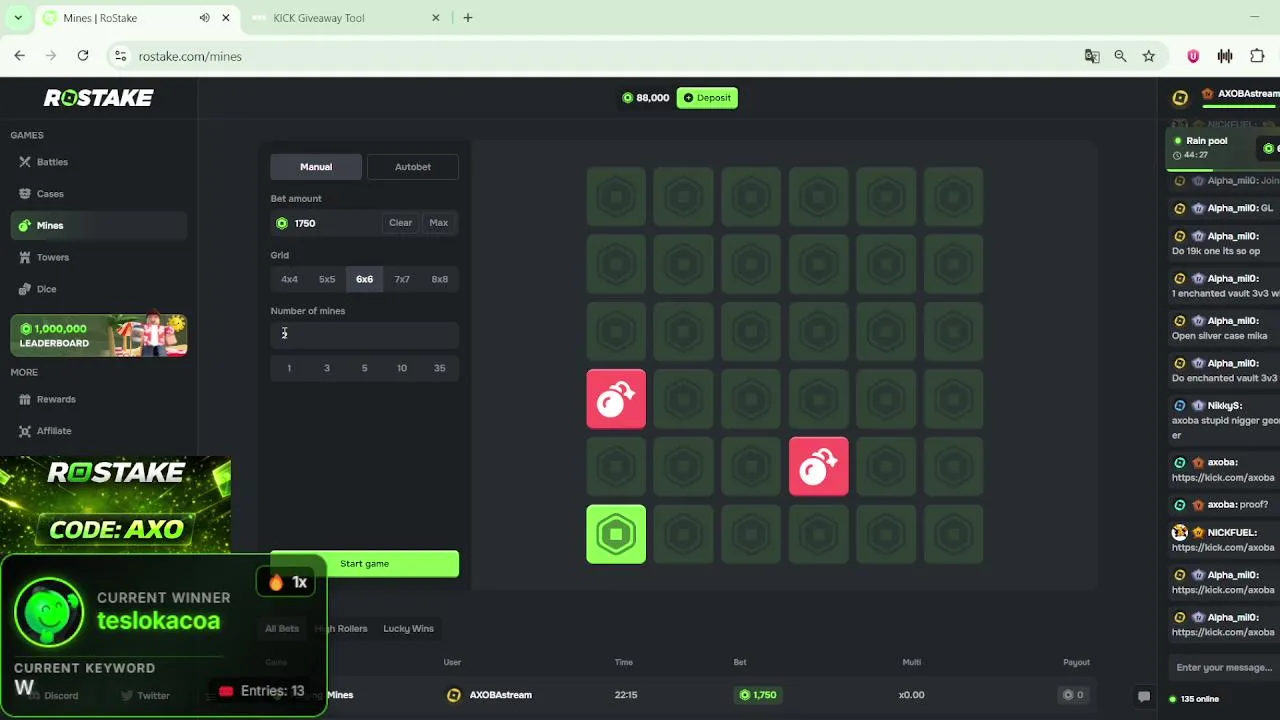The height and width of the screenshot is (720, 1280).
Task: Open kick.com link posted by NICKFUEL
Action: pyautogui.click(x=1223, y=548)
